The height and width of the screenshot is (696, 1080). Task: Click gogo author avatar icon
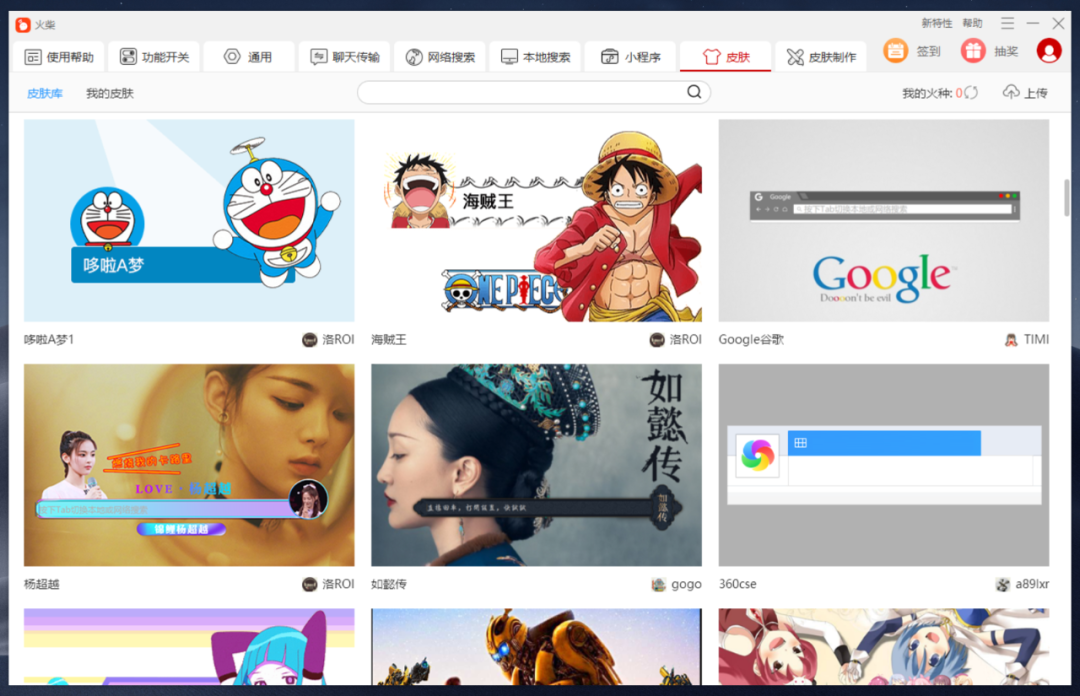[x=658, y=584]
